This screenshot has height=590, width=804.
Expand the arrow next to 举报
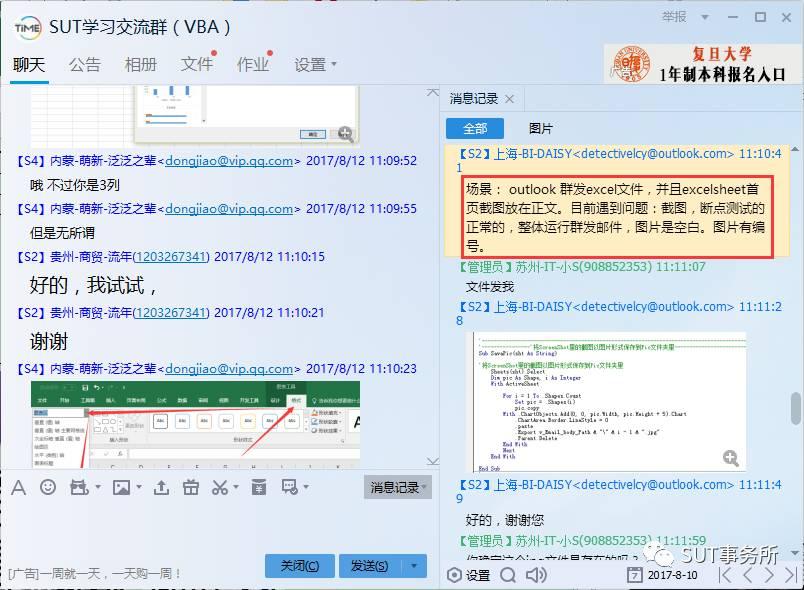point(705,17)
